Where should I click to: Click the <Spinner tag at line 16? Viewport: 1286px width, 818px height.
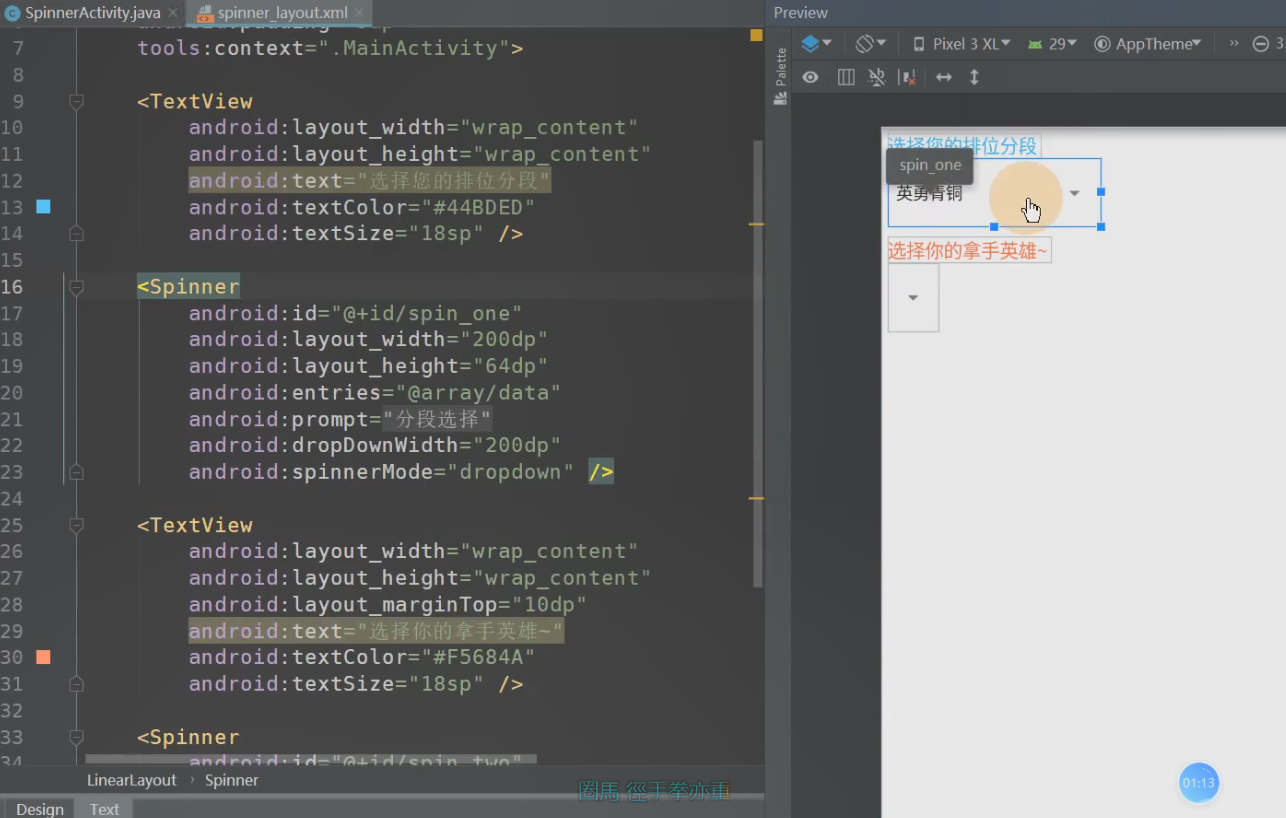188,287
